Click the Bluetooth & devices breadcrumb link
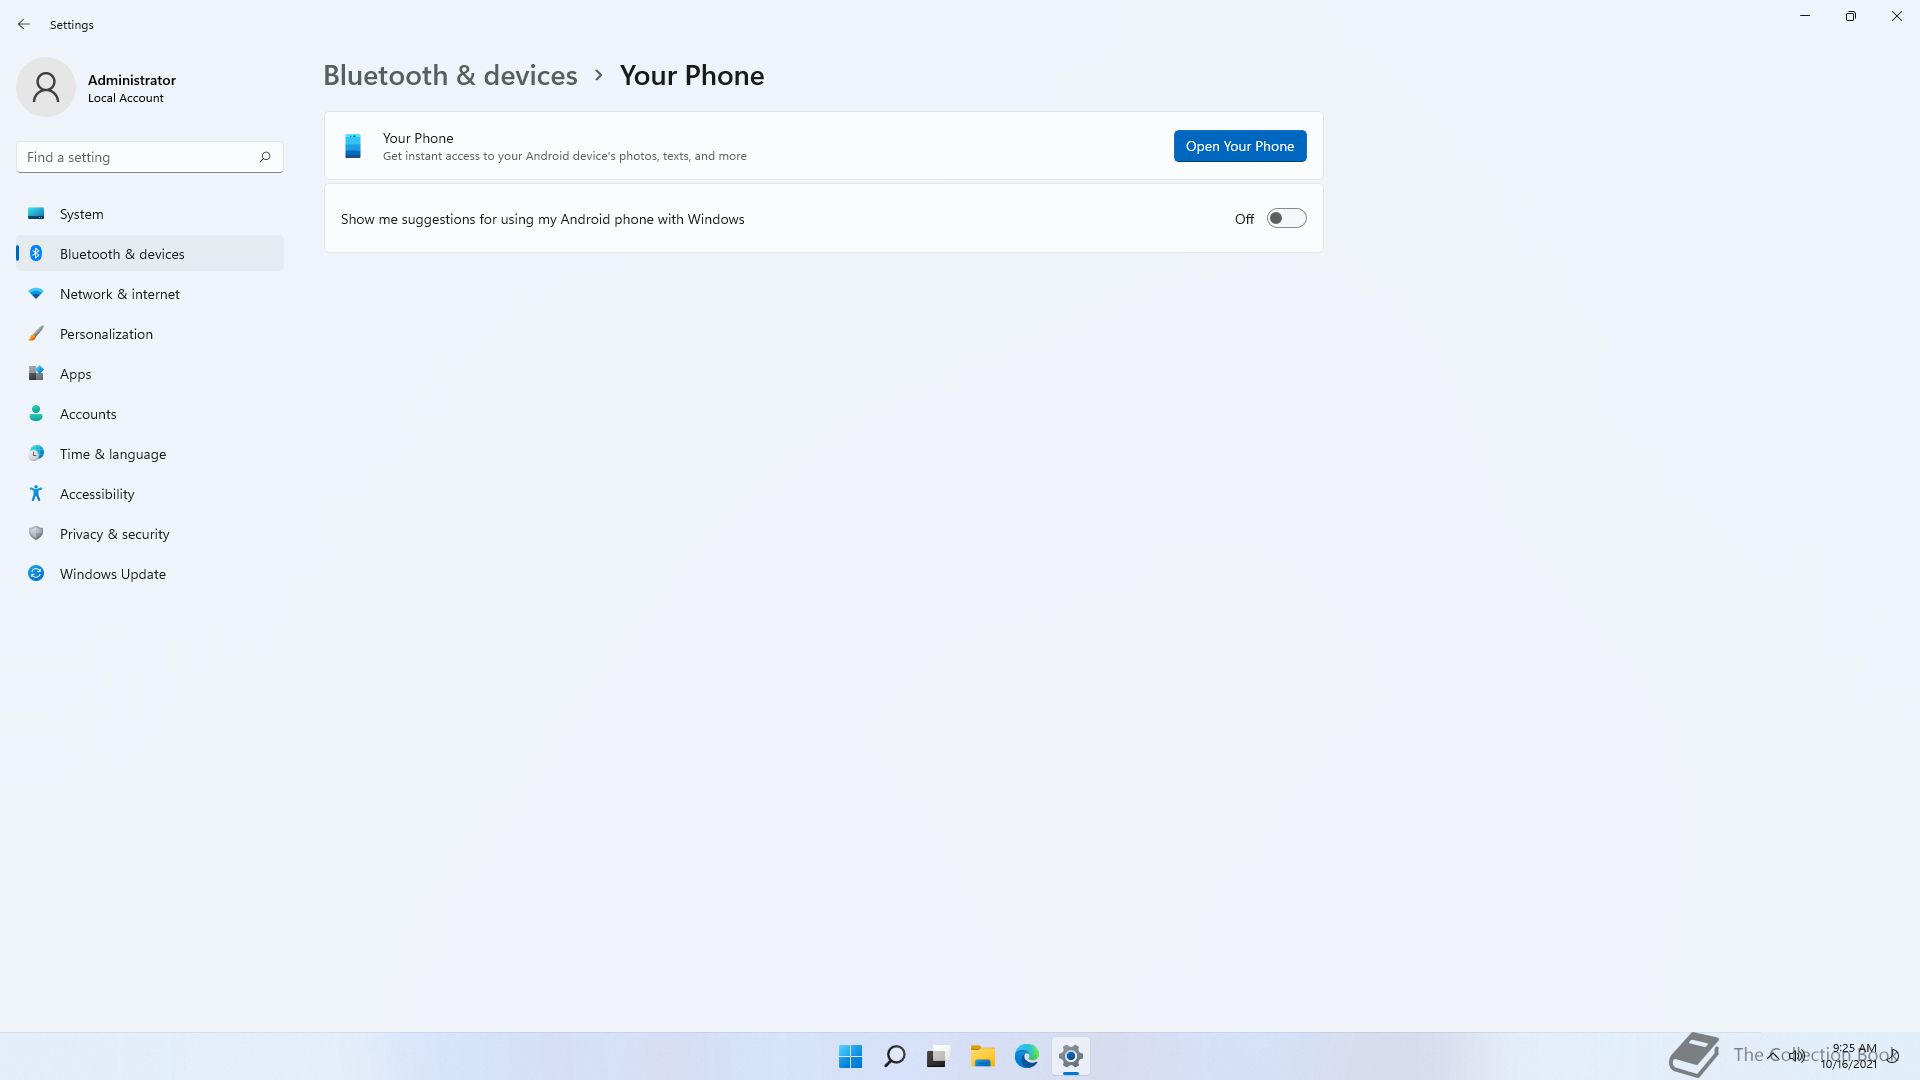This screenshot has width=1920, height=1080. pos(450,75)
